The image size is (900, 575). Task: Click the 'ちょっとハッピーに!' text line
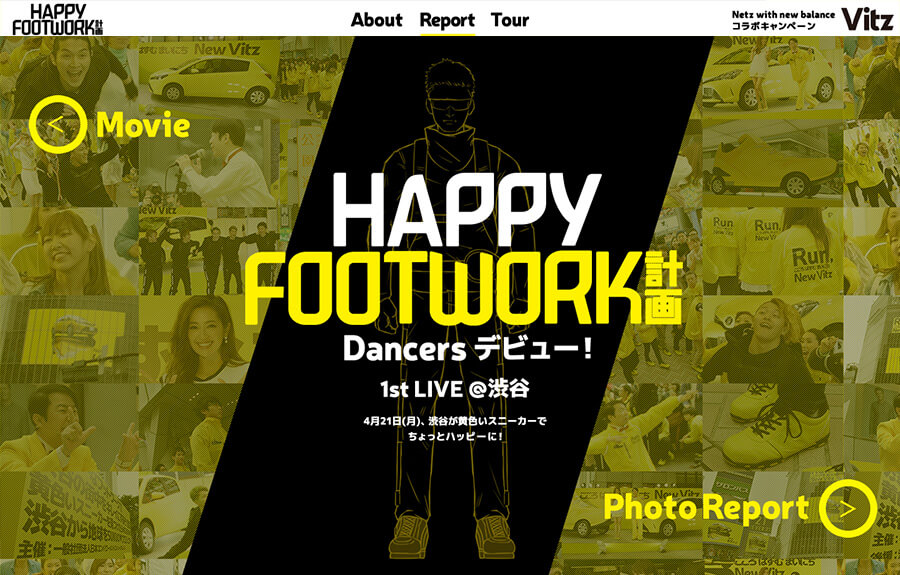point(455,436)
